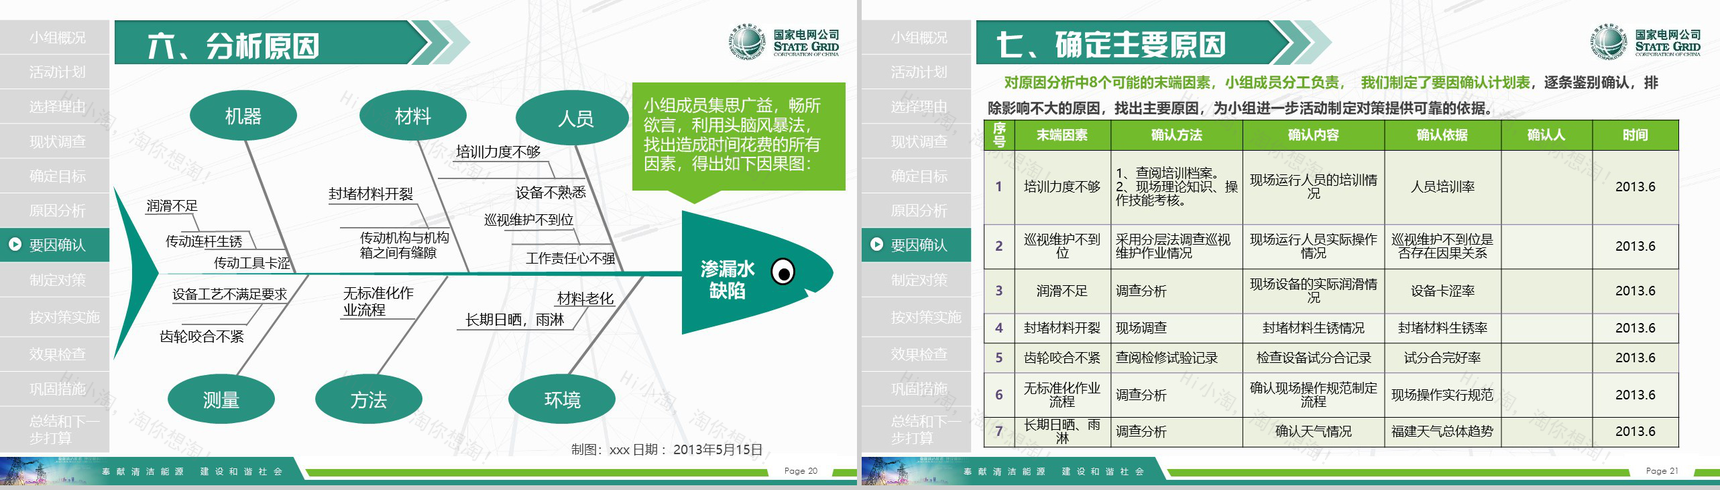1720x490 pixels.
Task: Open 原因分析 in the page 21 sidebar
Action: tap(917, 210)
